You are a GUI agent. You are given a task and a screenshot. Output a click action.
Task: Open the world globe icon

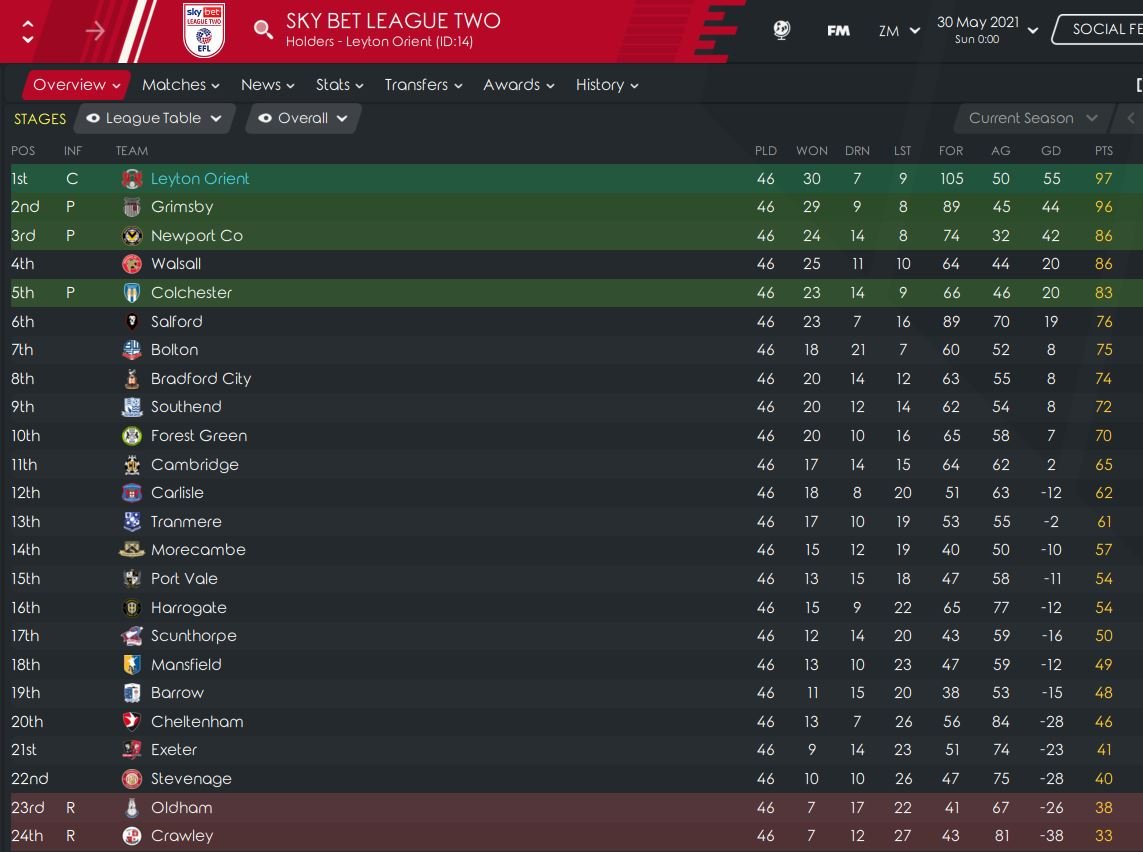click(x=782, y=30)
